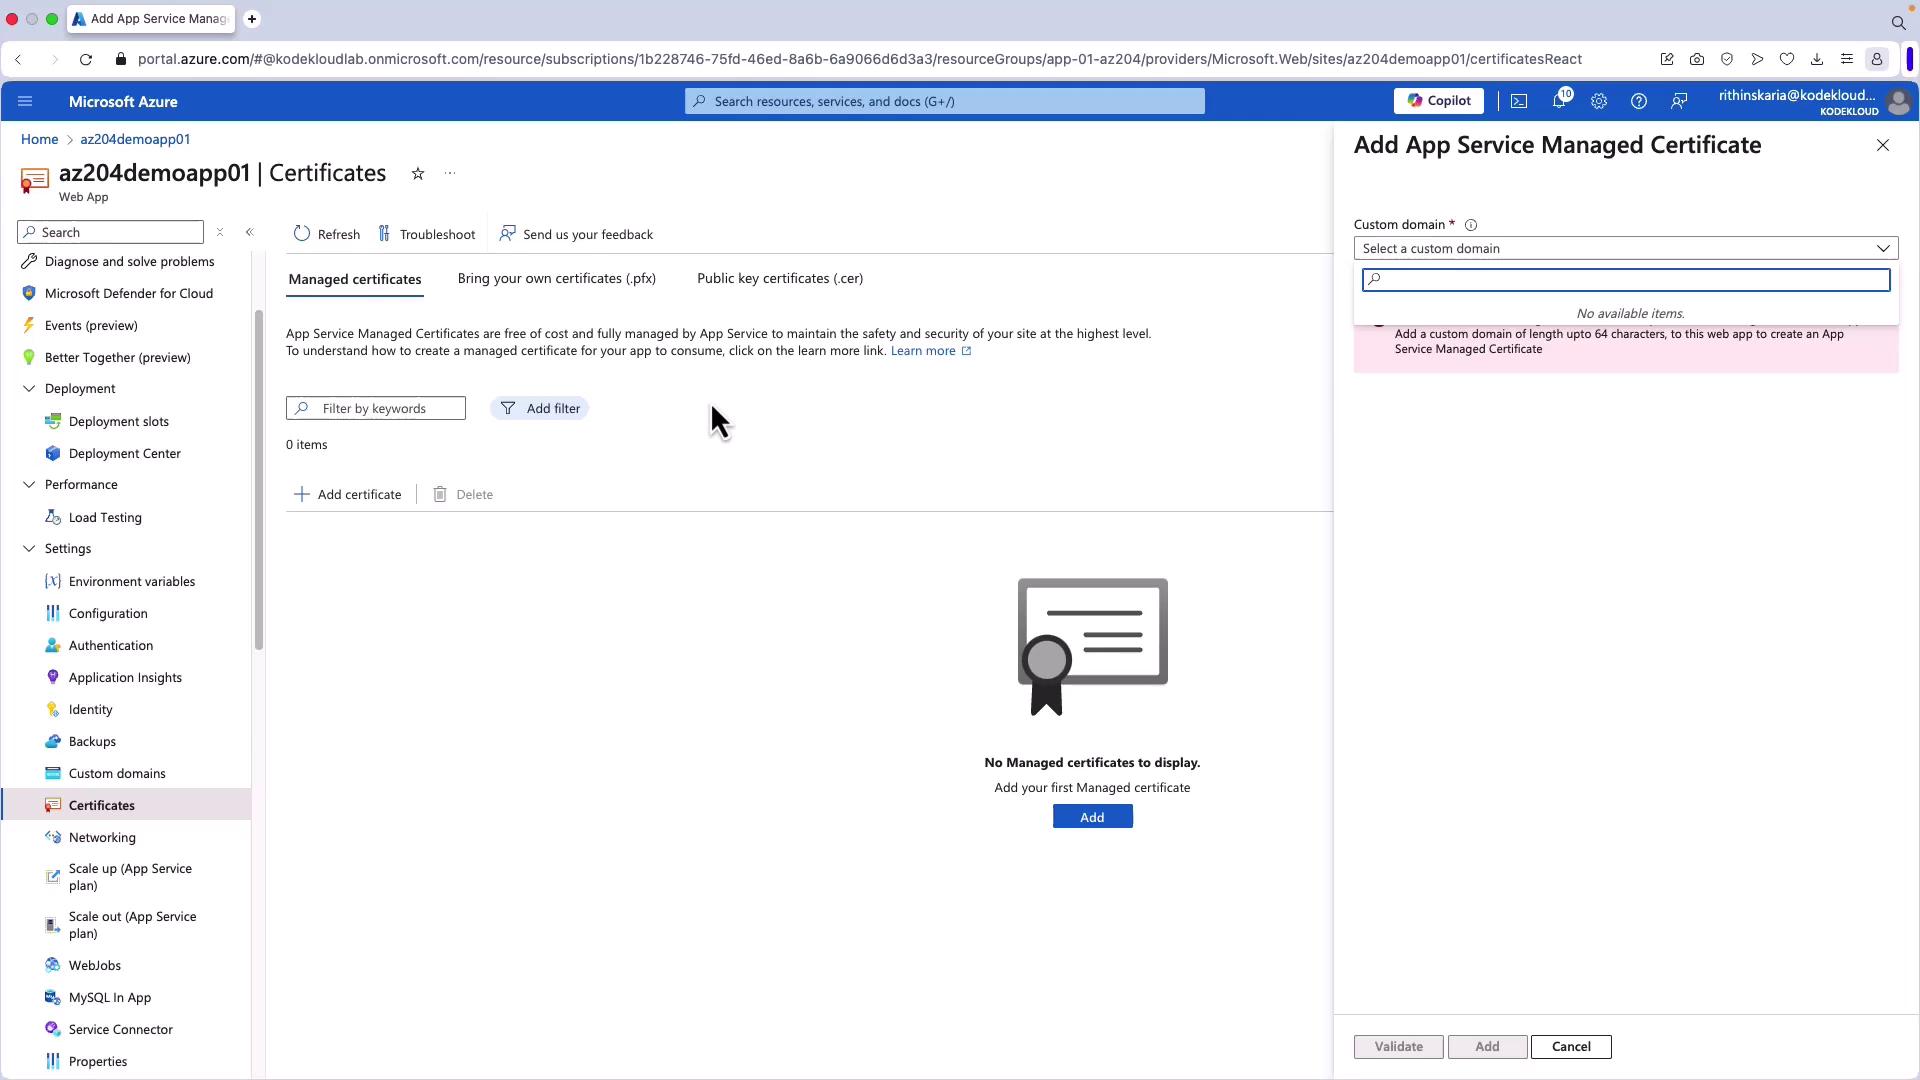
Task: Open the Learn more link
Action: point(923,351)
